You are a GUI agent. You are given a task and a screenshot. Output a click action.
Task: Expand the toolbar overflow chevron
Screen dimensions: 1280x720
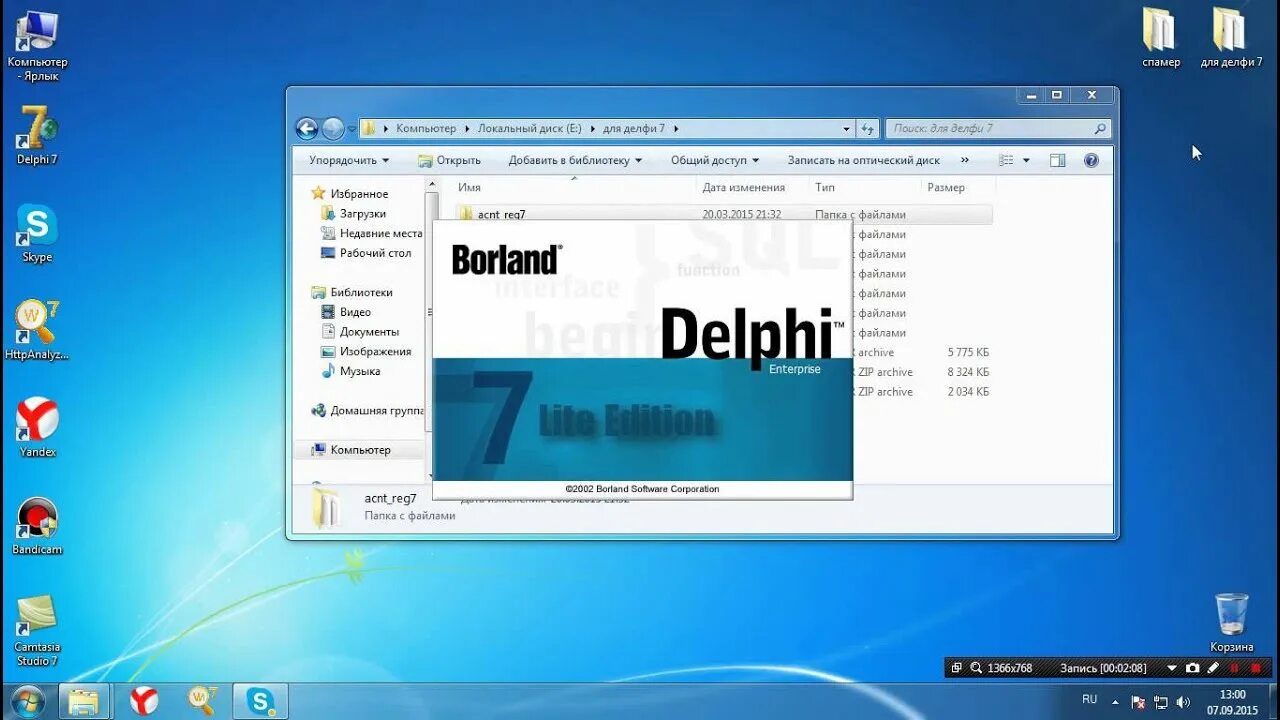(965, 160)
